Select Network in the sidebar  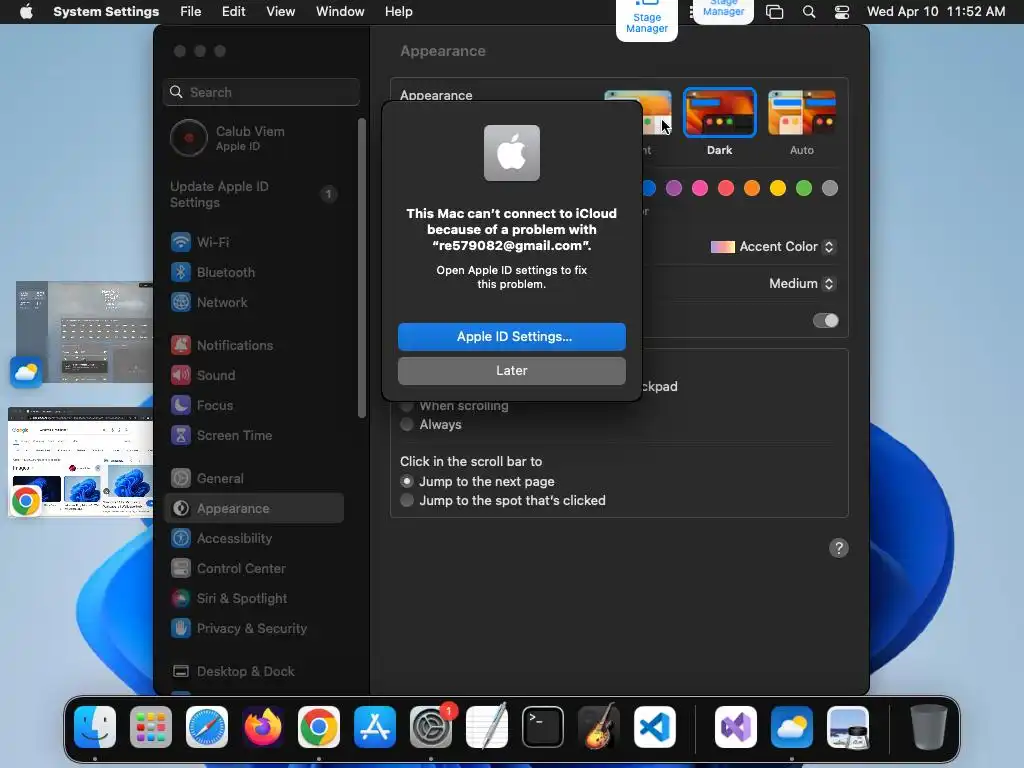255,302
